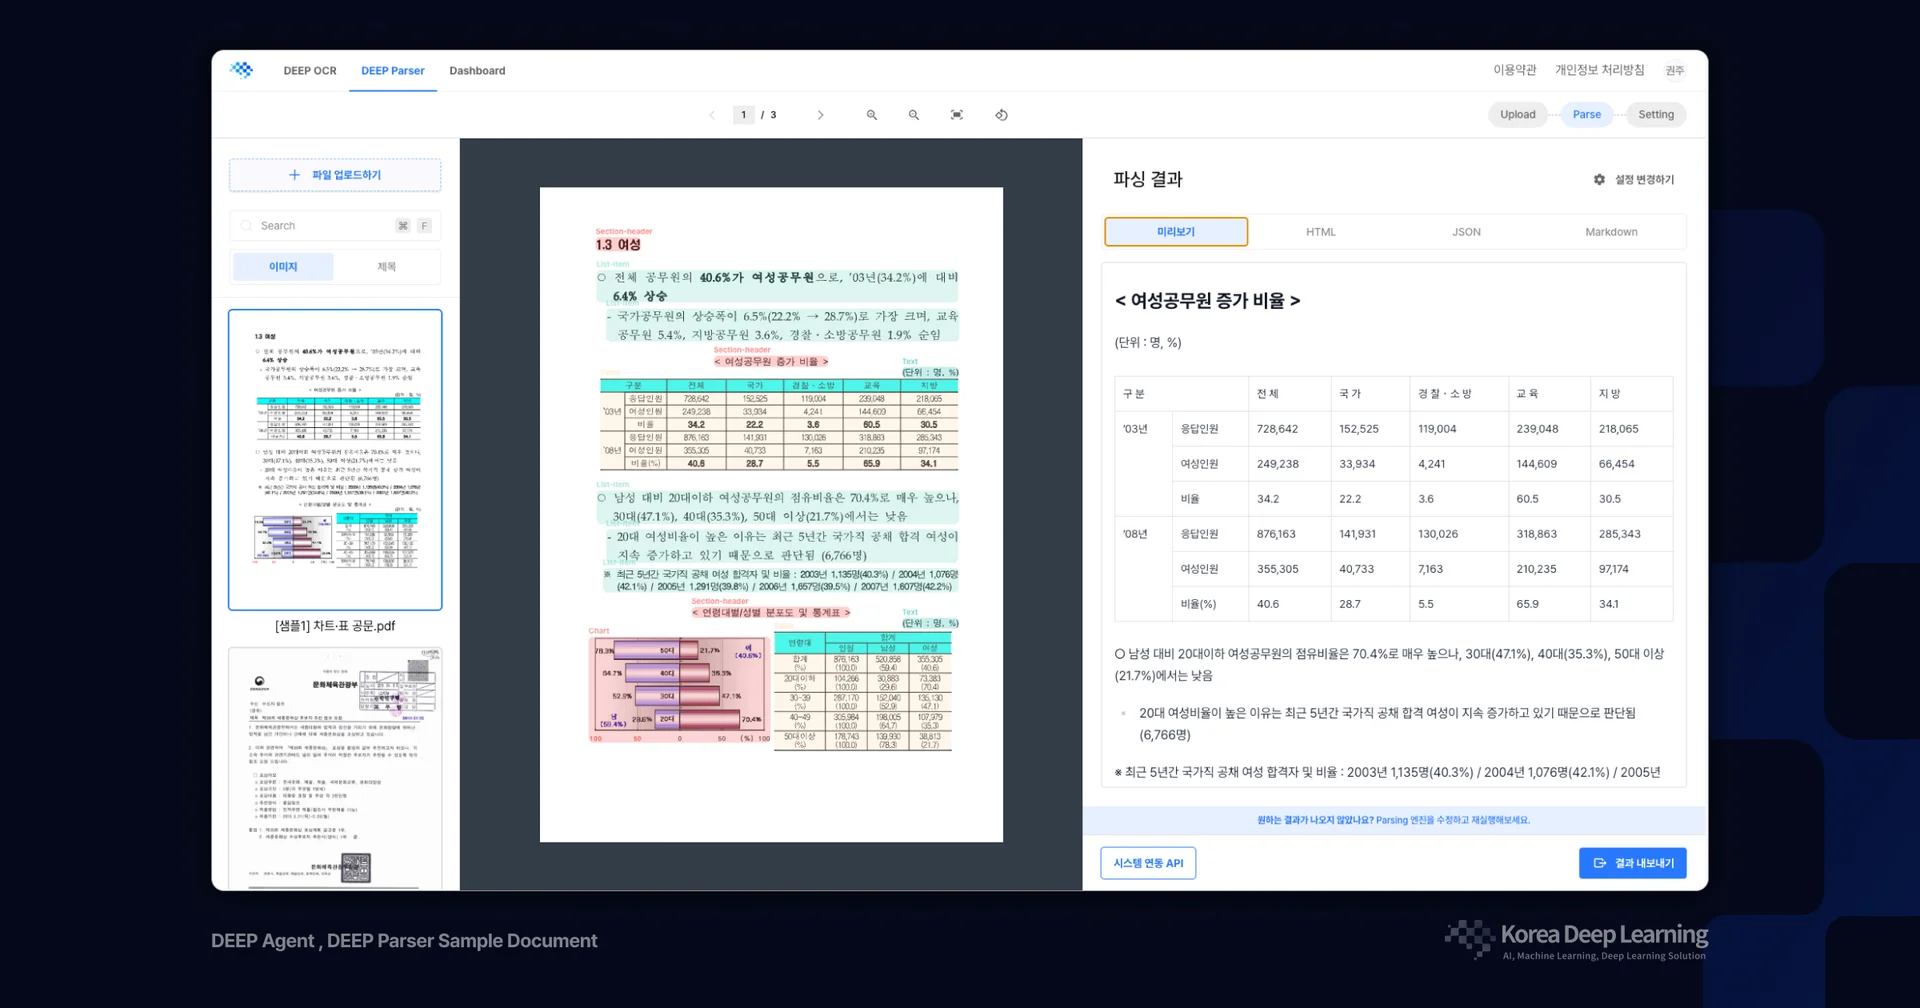
Task: Open the gear icon beside 설정 변경하기
Action: tap(1598, 179)
